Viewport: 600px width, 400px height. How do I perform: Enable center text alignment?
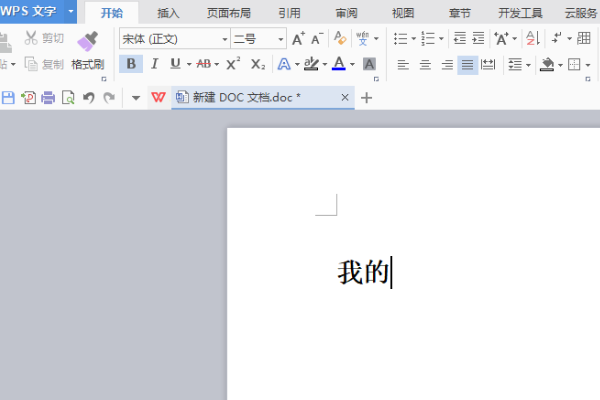(x=425, y=64)
